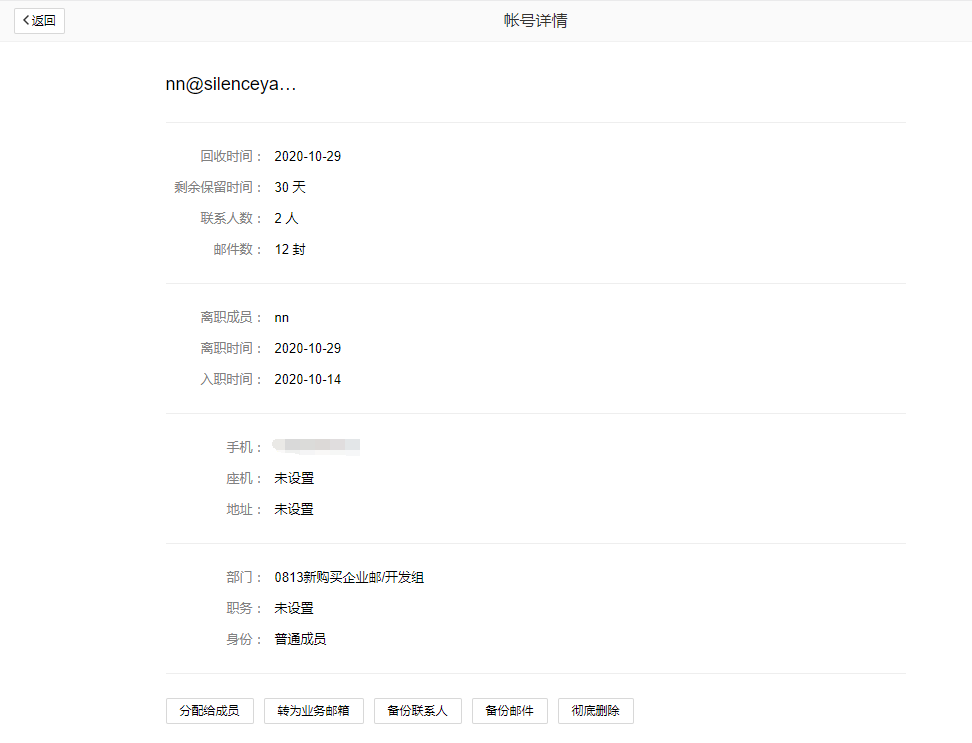Click the nn@silenceya… email heading

point(231,85)
